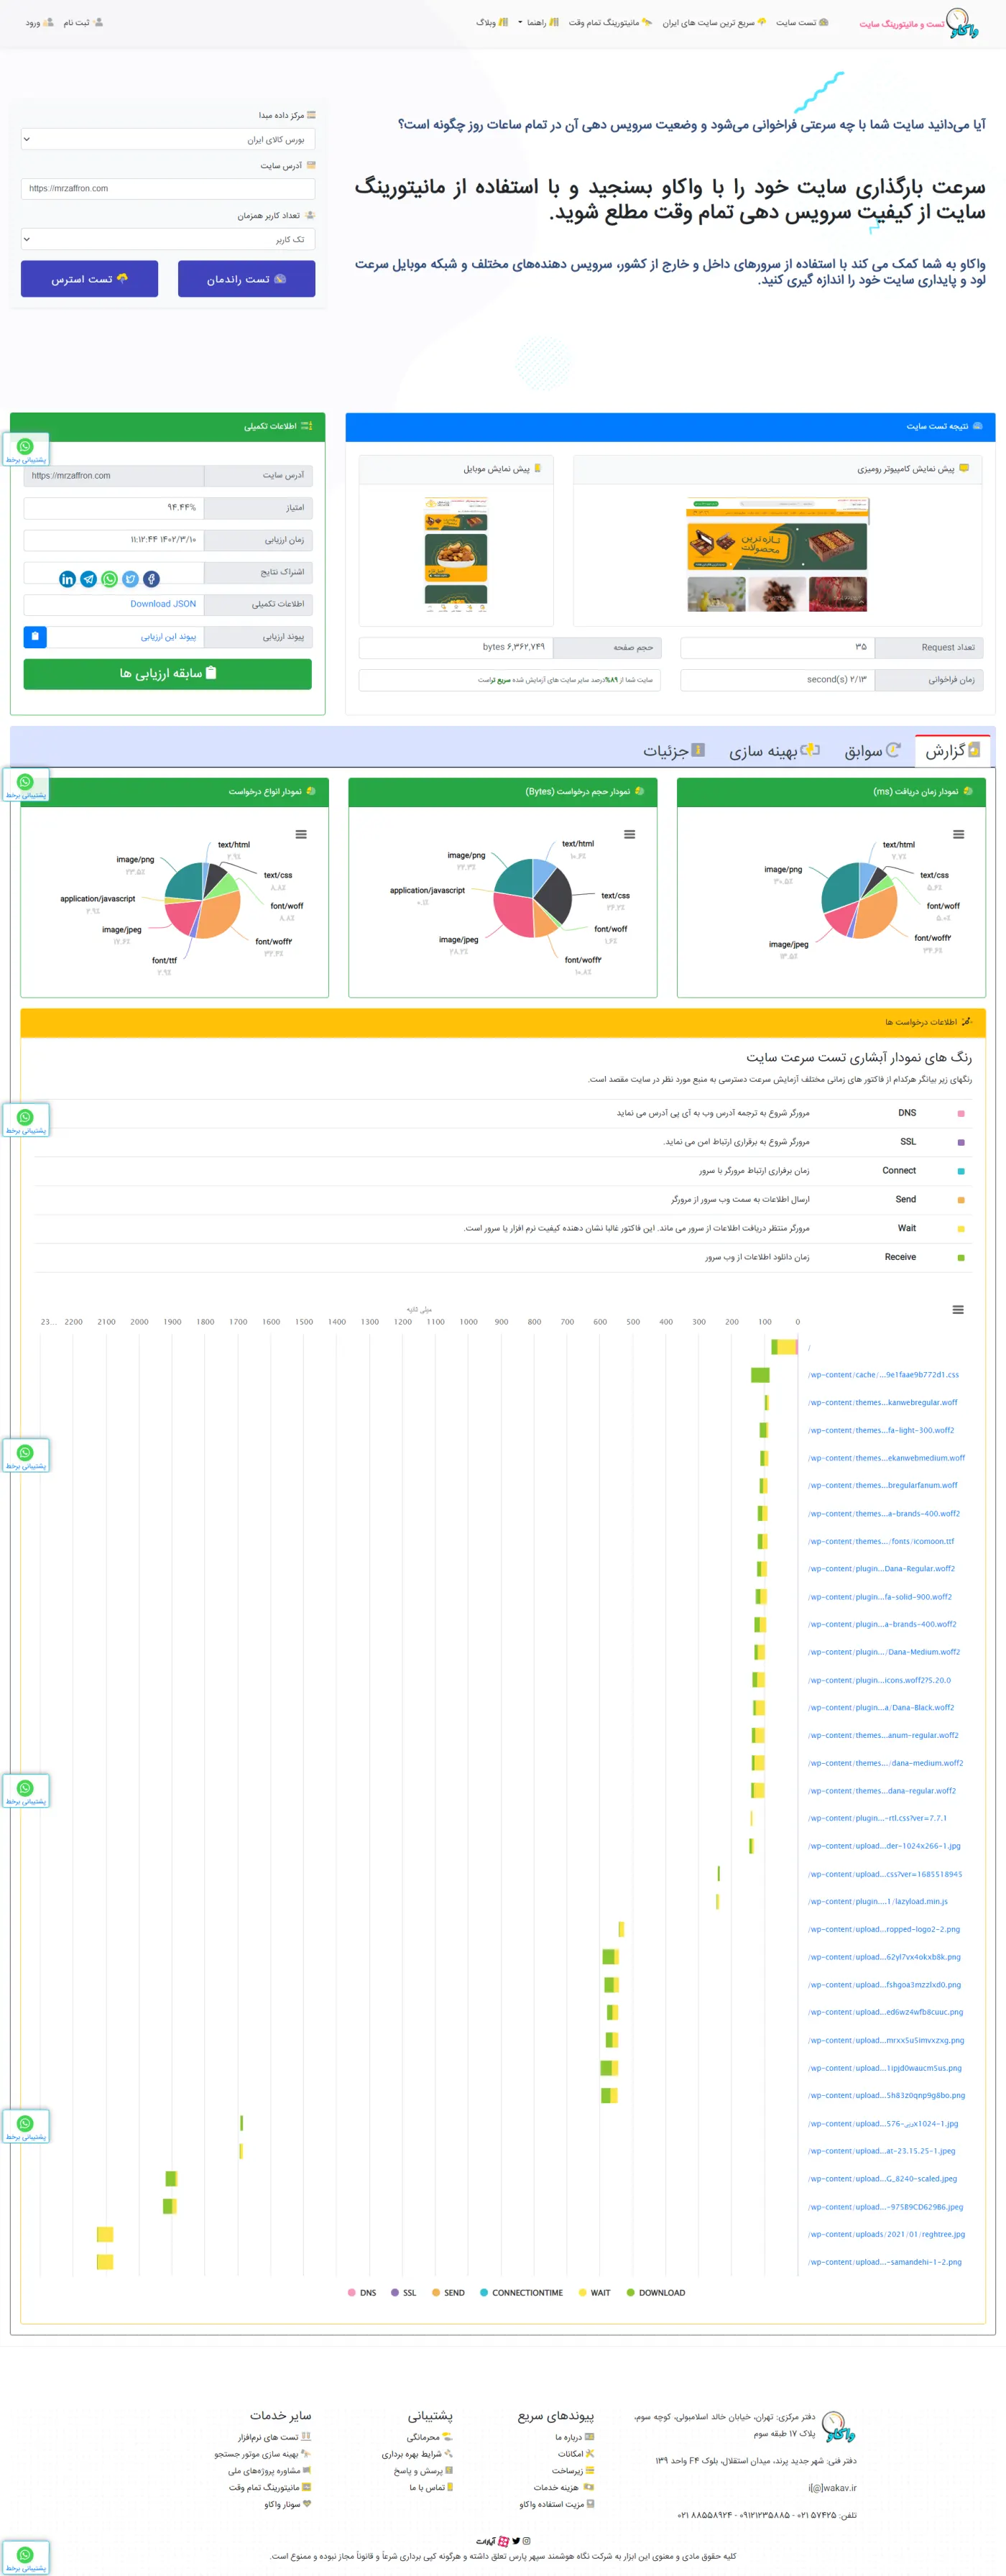The image size is (1006, 2576).
Task: Copy the evaluation link with the clipboard button
Action: tap(35, 636)
